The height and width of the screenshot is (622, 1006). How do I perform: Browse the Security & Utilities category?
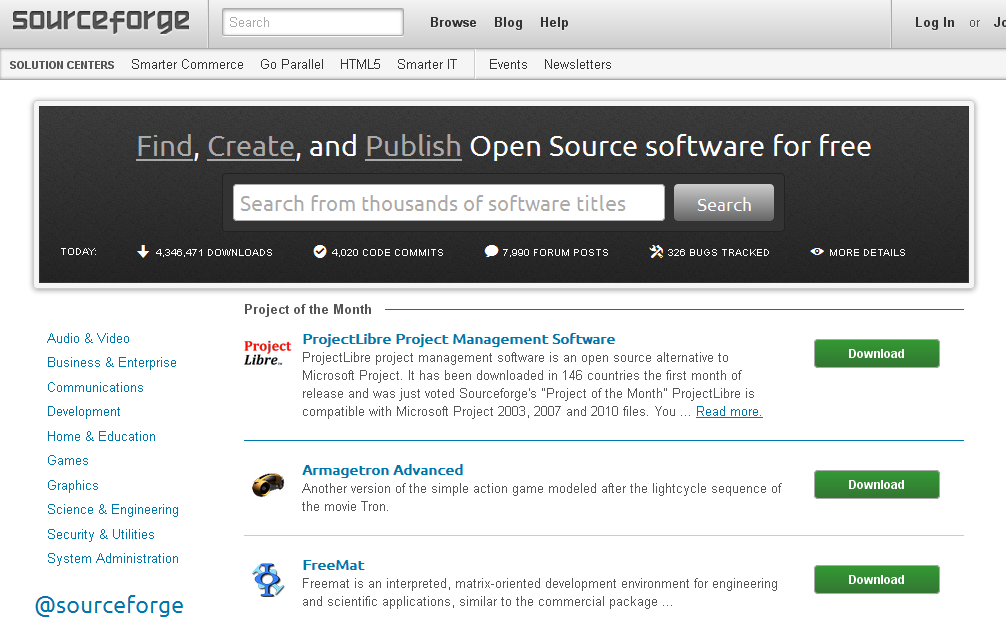click(101, 534)
